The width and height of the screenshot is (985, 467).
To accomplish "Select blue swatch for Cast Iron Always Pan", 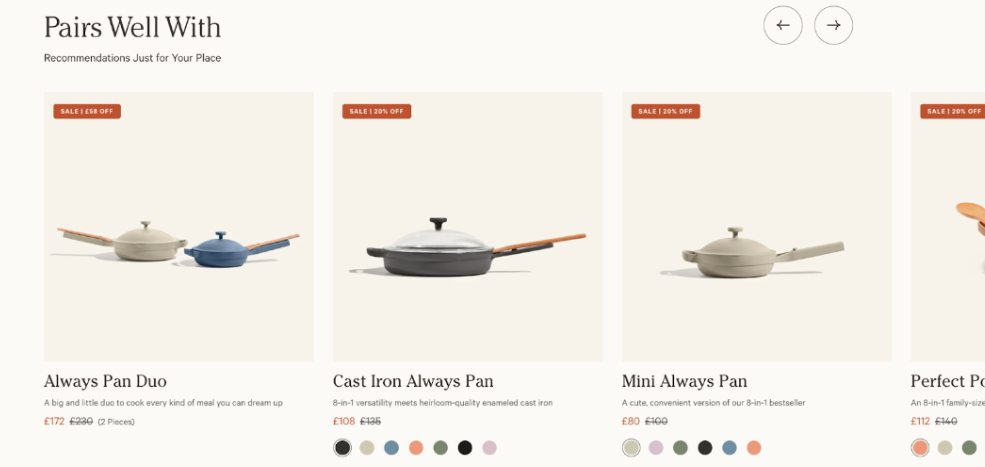I will 391,448.
